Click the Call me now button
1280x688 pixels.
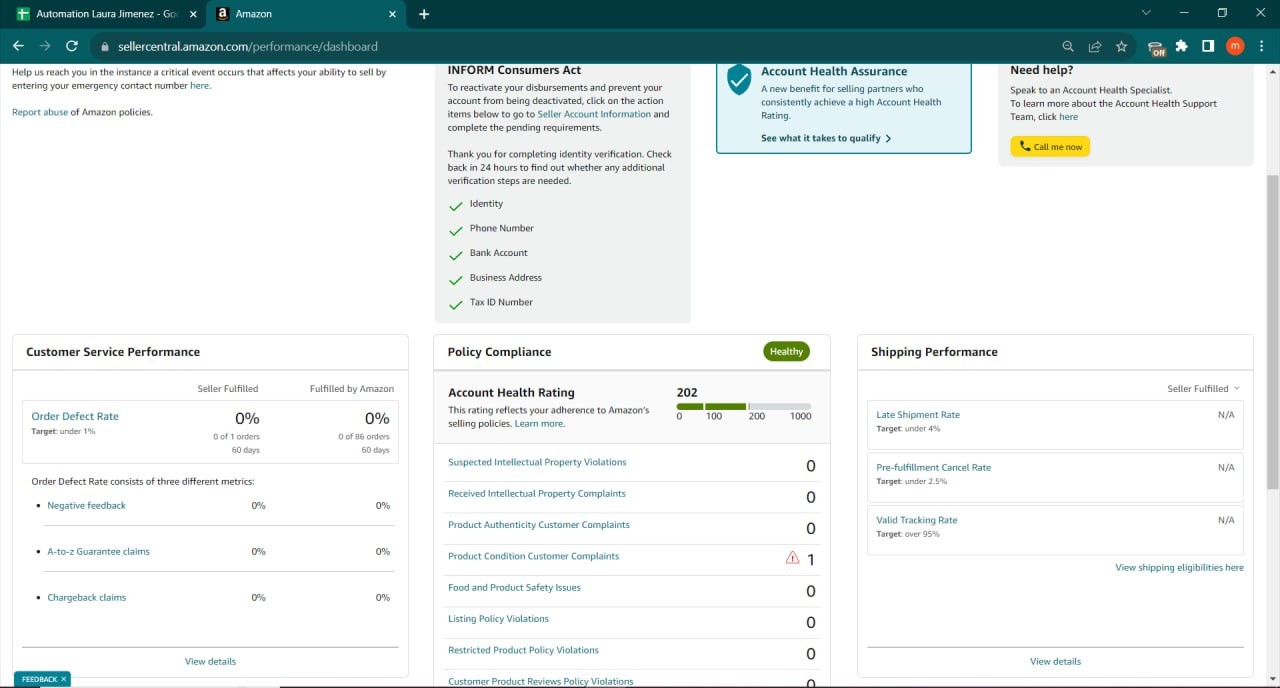click(1050, 147)
